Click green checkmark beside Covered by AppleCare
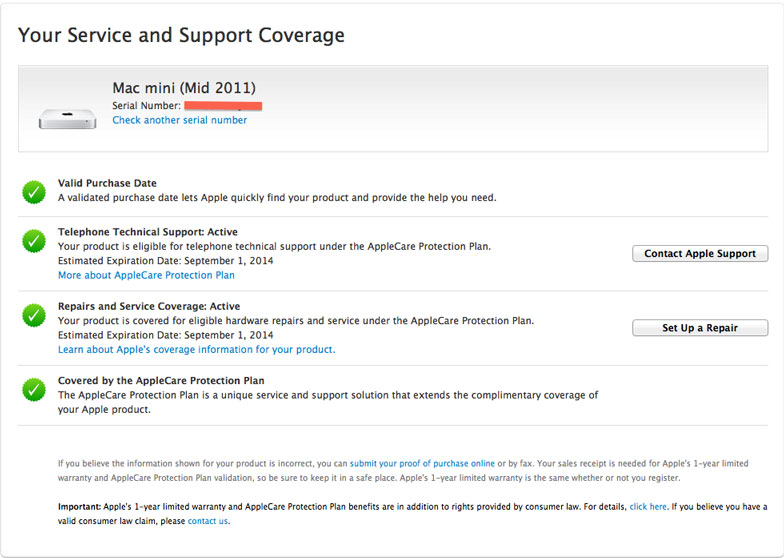 (34, 390)
